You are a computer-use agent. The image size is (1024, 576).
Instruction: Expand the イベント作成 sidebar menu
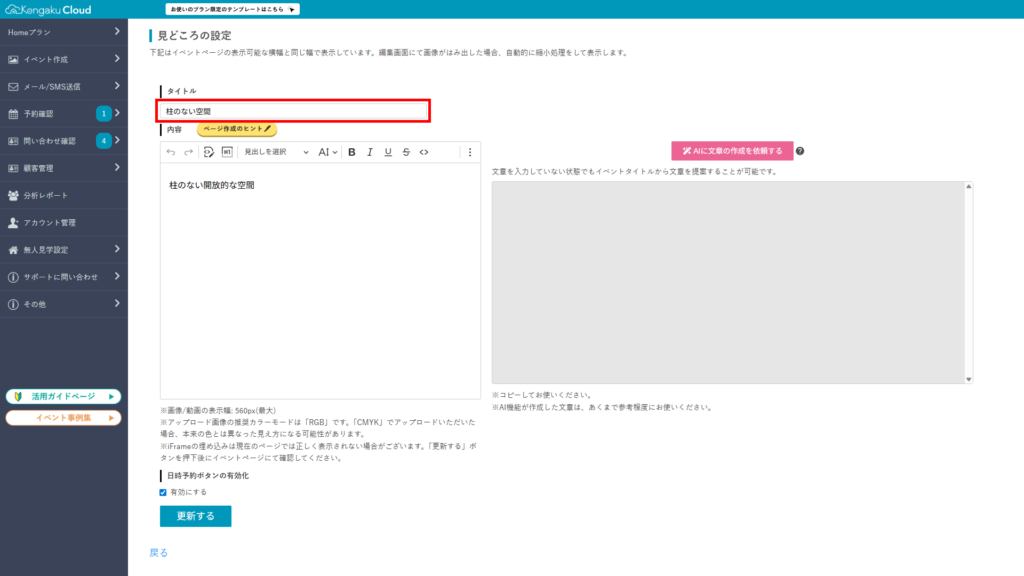point(64,59)
